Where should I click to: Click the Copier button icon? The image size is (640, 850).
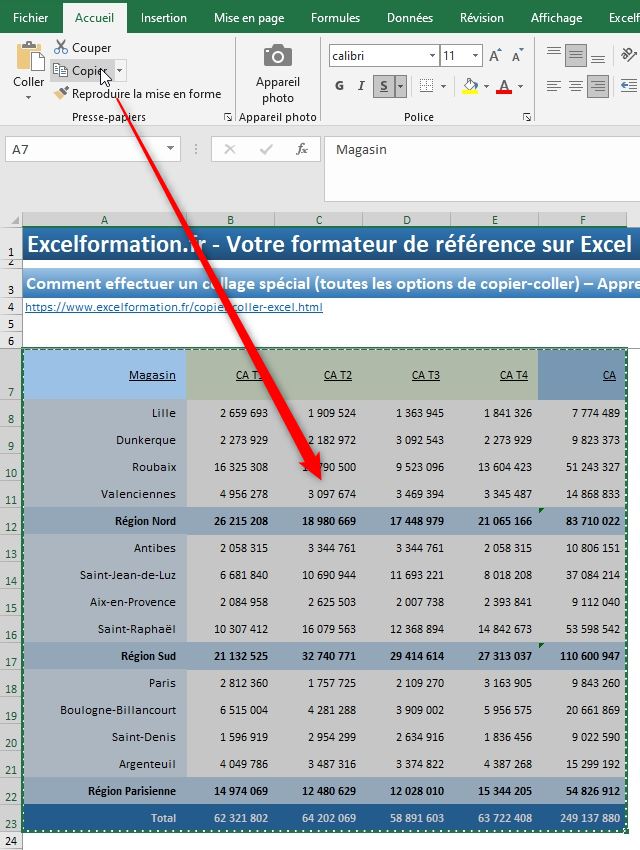(60, 70)
